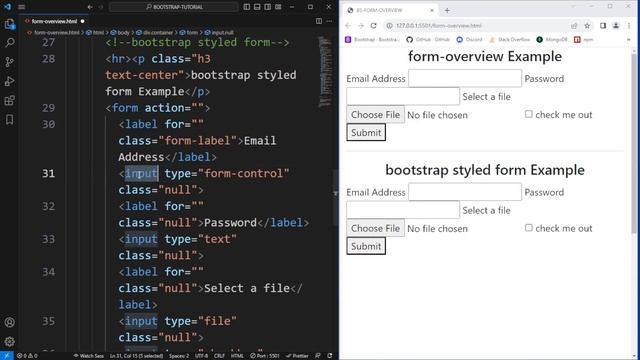Check 'check me out' in first form
Image resolution: width=640 pixels, height=360 pixels.
click(x=529, y=114)
